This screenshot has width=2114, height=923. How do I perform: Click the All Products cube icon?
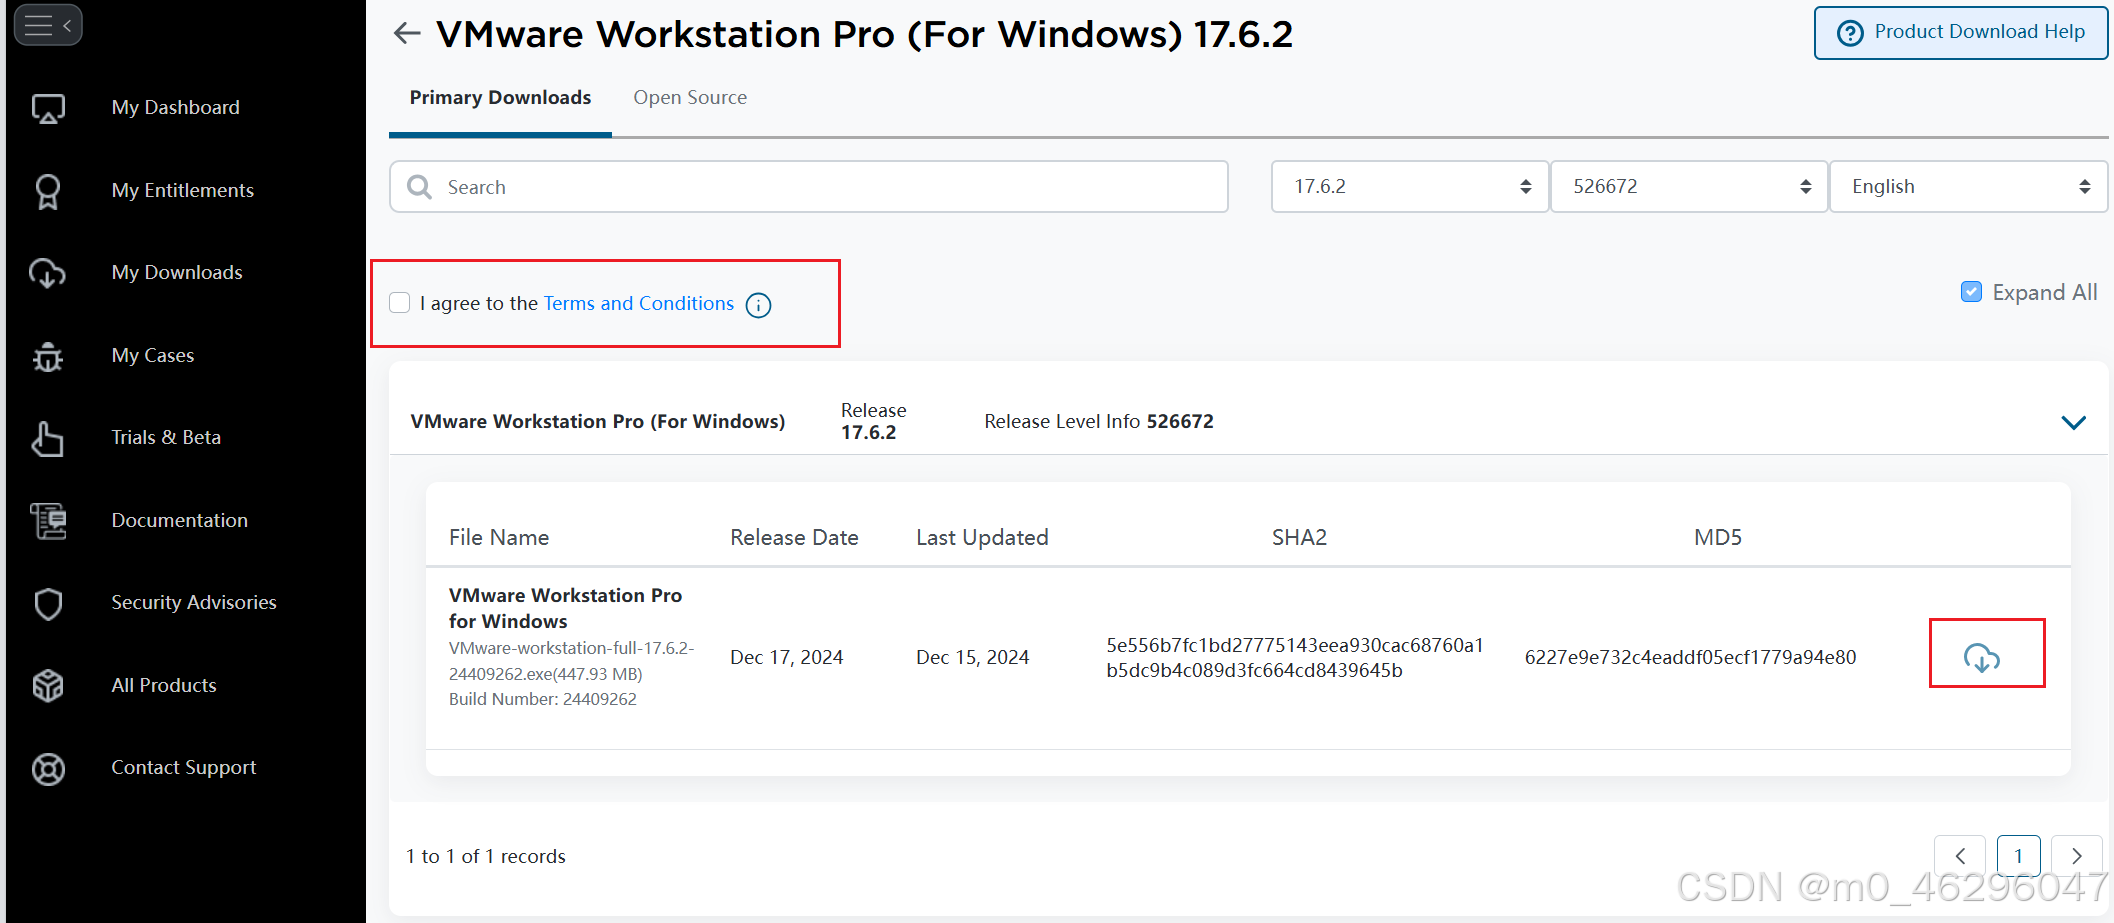[48, 686]
